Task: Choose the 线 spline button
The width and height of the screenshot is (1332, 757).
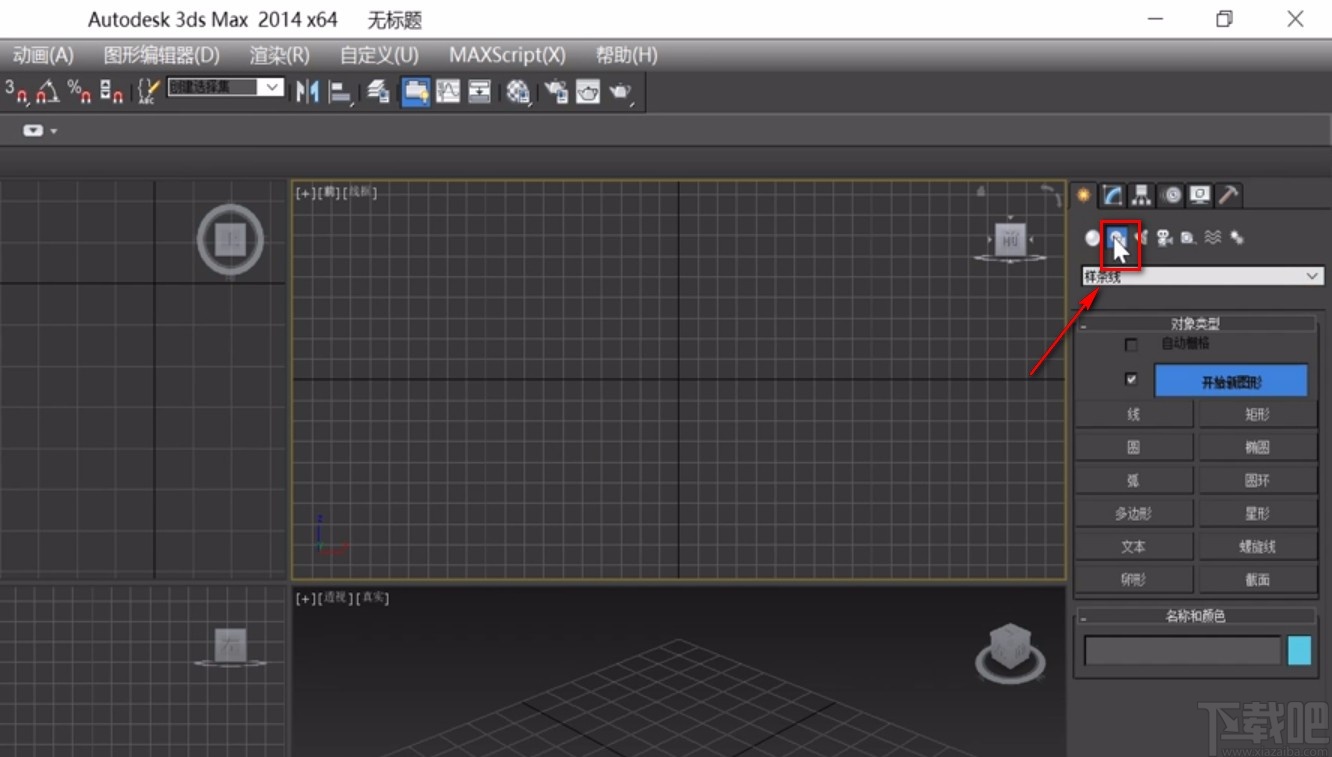Action: [1134, 414]
